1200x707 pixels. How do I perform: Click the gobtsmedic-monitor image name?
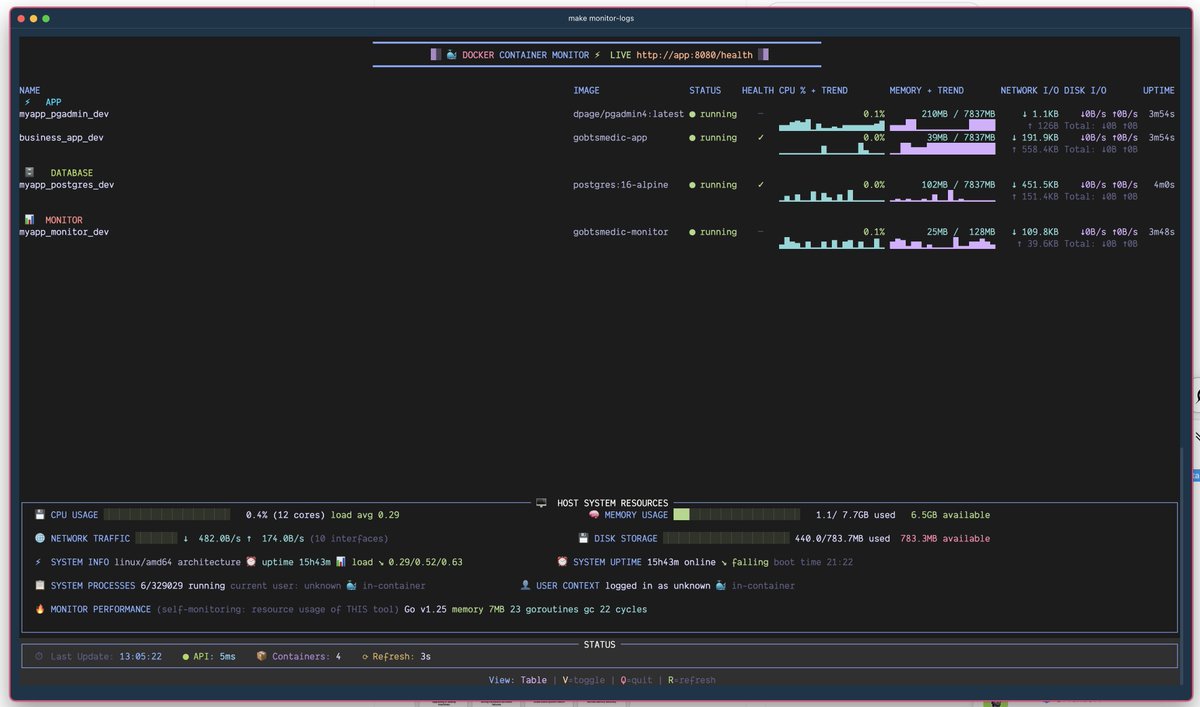(621, 232)
